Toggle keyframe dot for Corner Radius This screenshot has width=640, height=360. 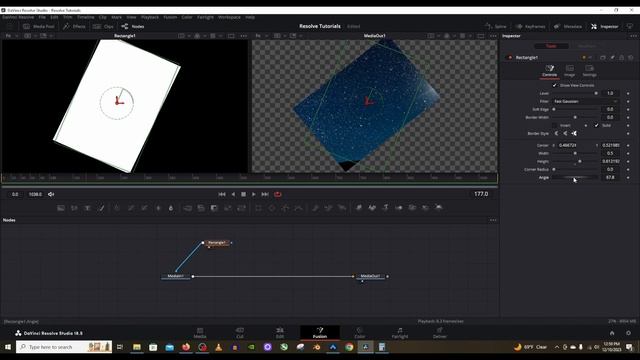(628, 169)
